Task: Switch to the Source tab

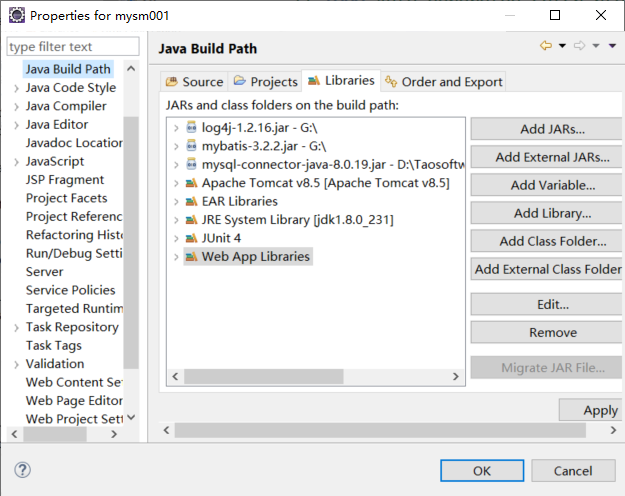Action: (x=194, y=82)
